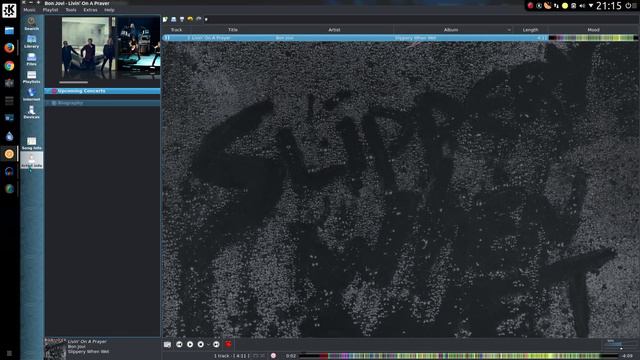Open the Extras menu
Screen dimensions: 640x360
(x=91, y=10)
